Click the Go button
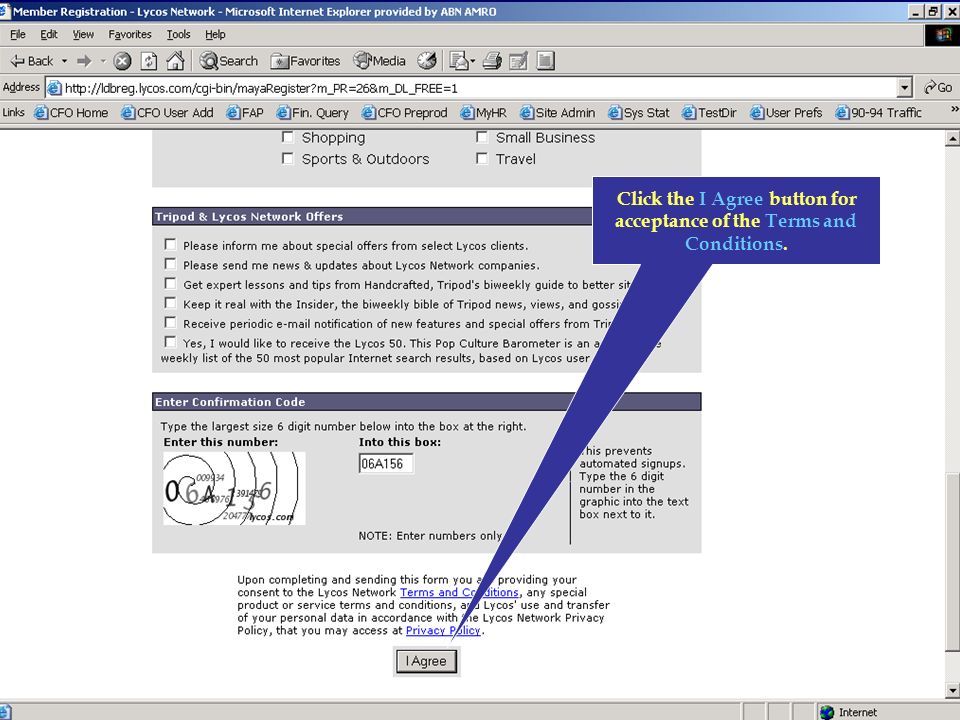Screen dimensions: 960x720 coord(937,88)
